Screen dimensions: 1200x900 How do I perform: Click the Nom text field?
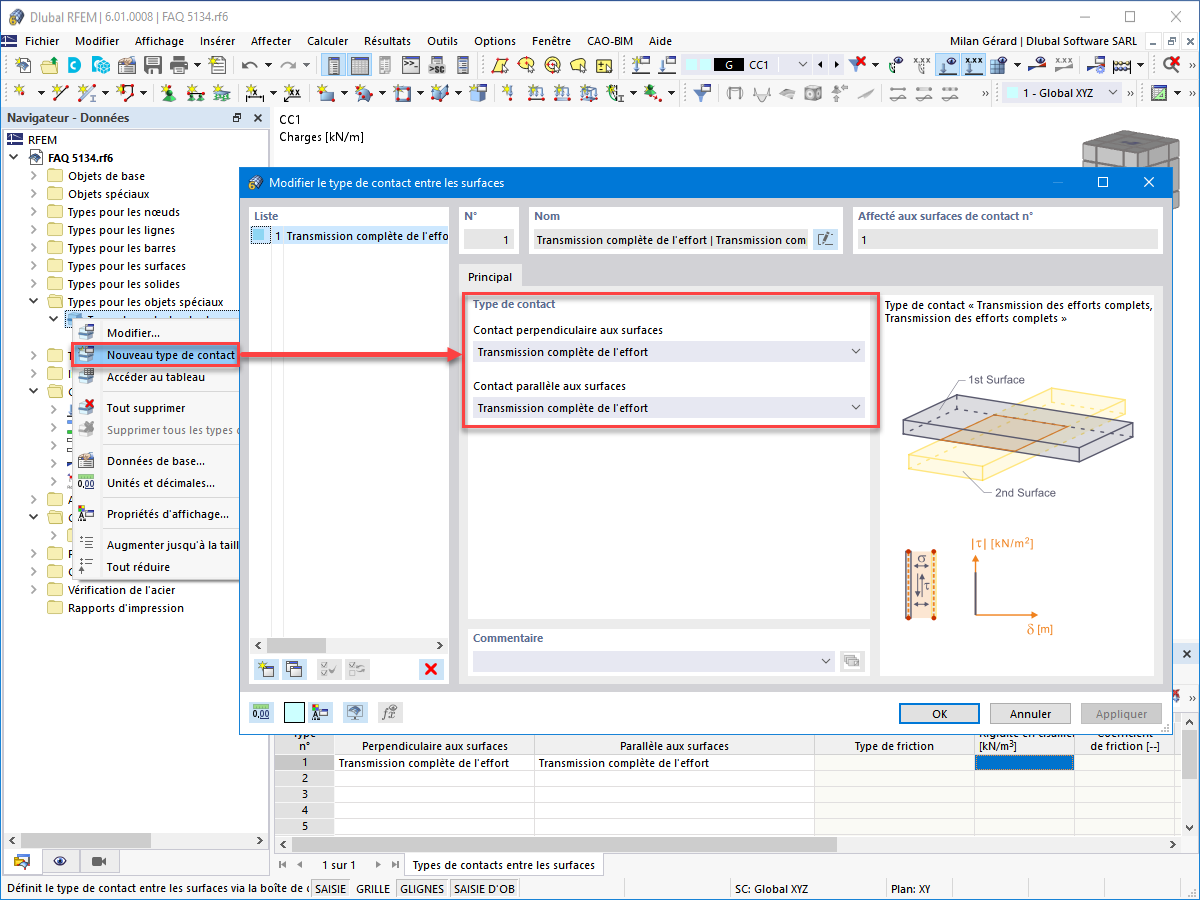[x=670, y=240]
